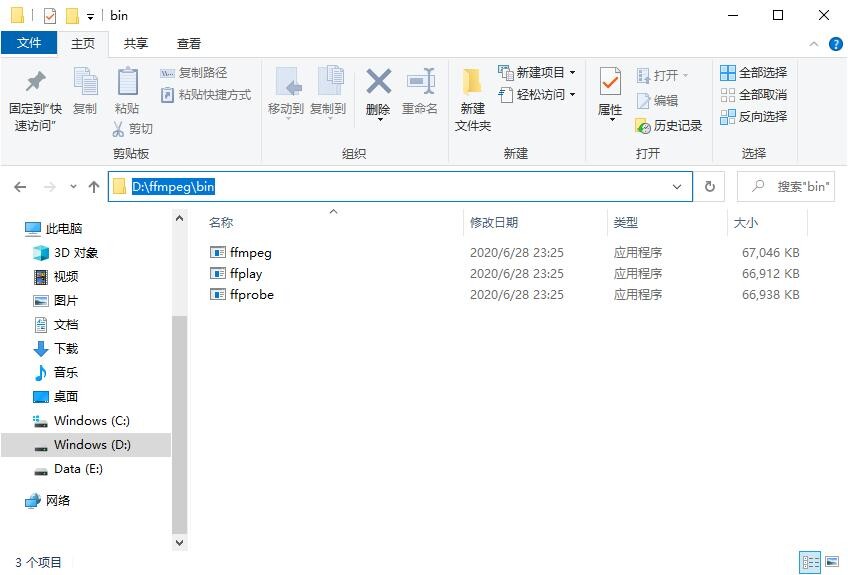Click 全部选择 to select all items
Screen dimensions: 848x575
(x=754, y=73)
